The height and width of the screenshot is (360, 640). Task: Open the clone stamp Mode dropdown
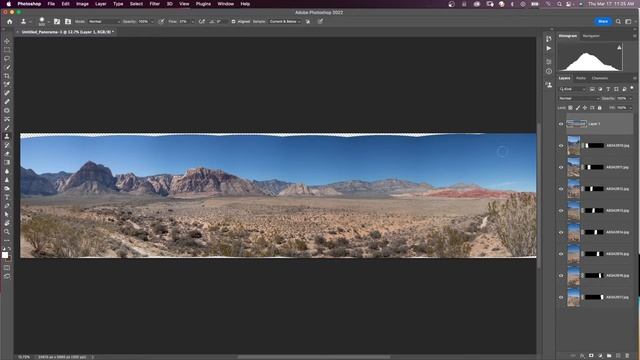tap(104, 22)
